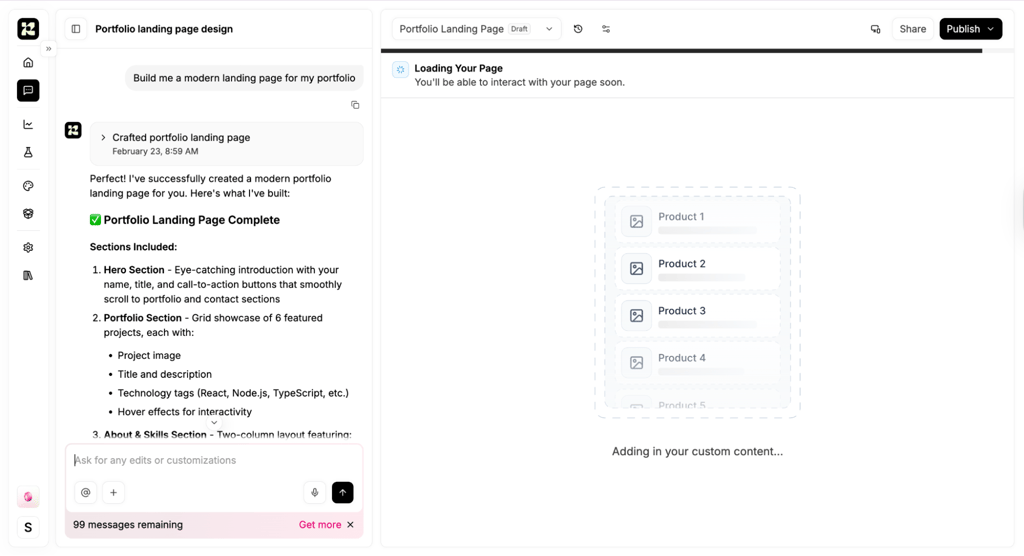
Task: Click the scroll-down chevron in the chat
Action: click(214, 423)
